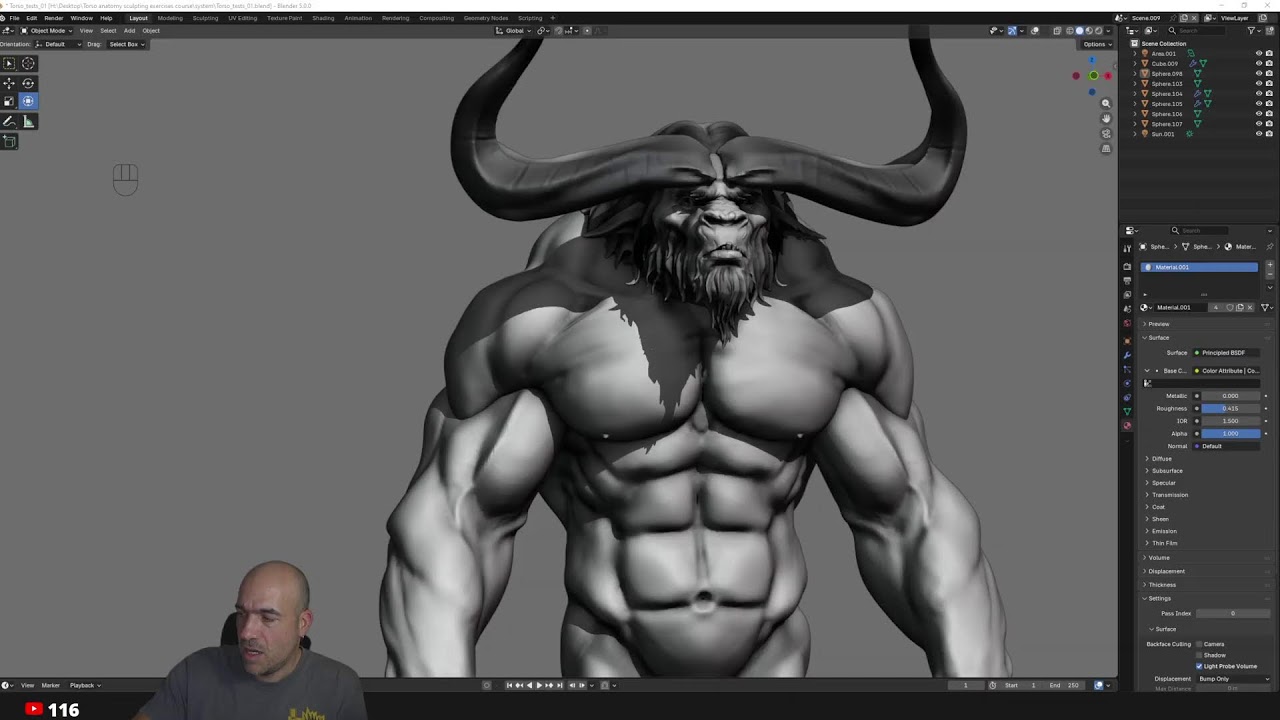Click the Color Attribute base color button

(x=1228, y=371)
